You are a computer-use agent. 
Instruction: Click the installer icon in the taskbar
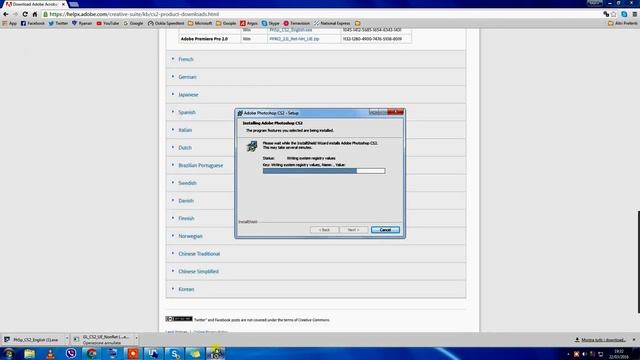(216, 353)
